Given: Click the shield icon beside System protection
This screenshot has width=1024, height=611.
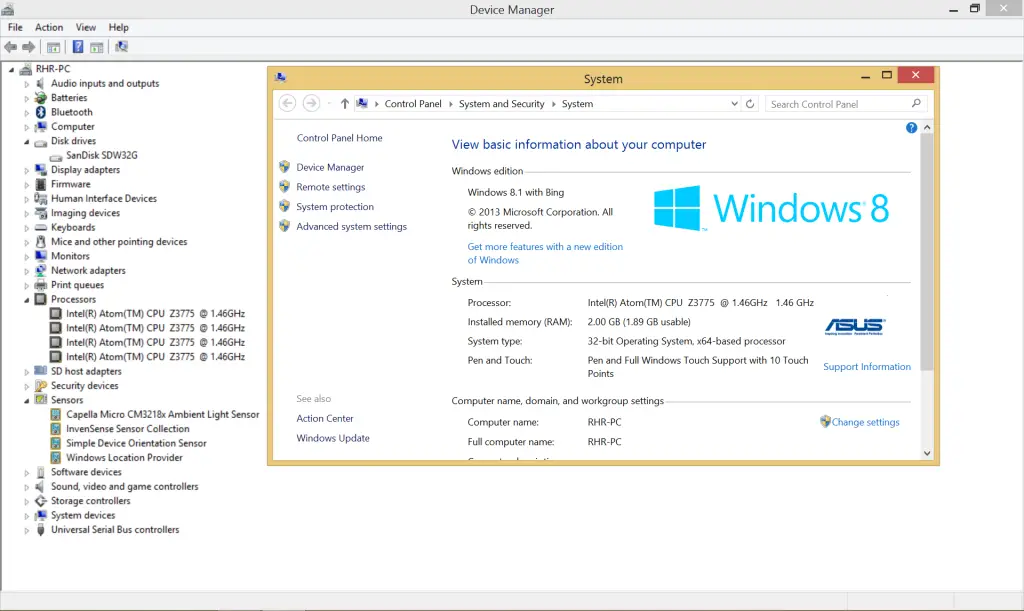Looking at the screenshot, I should click(284, 206).
